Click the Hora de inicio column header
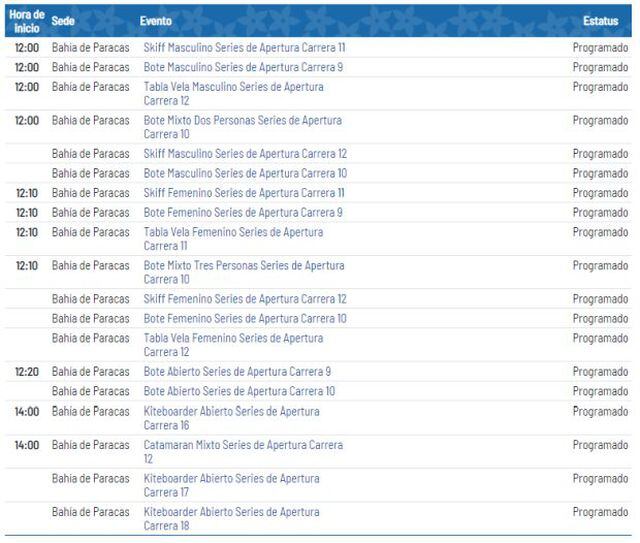 (26, 20)
